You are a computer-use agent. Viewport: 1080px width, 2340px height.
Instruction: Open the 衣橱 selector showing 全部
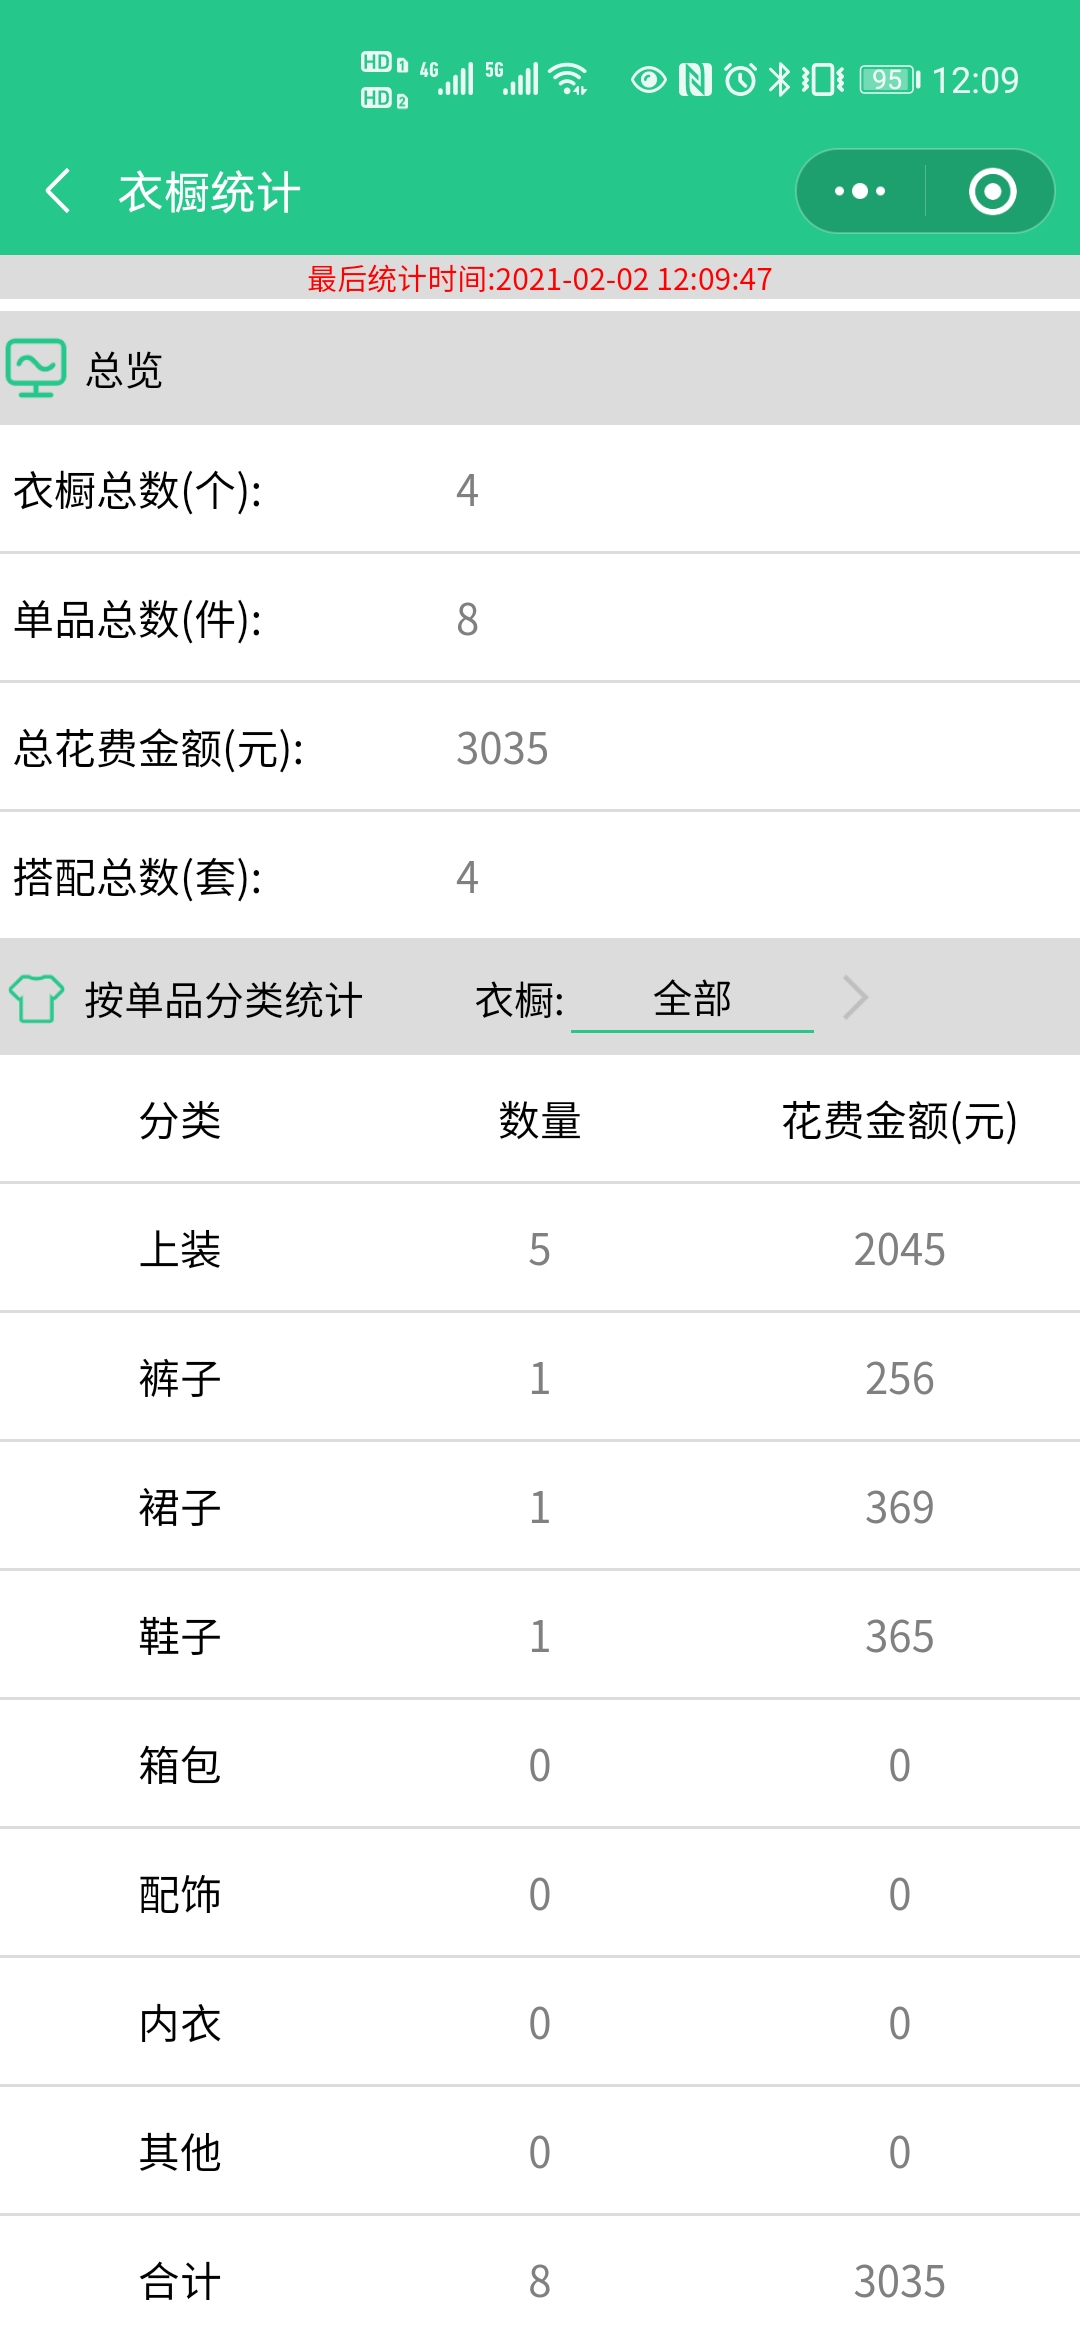(x=692, y=999)
